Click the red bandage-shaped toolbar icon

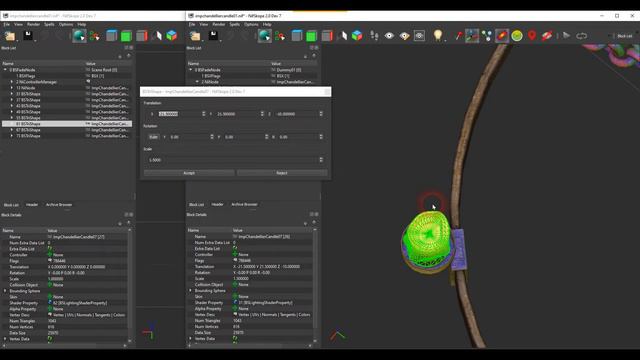pyautogui.click(x=547, y=36)
